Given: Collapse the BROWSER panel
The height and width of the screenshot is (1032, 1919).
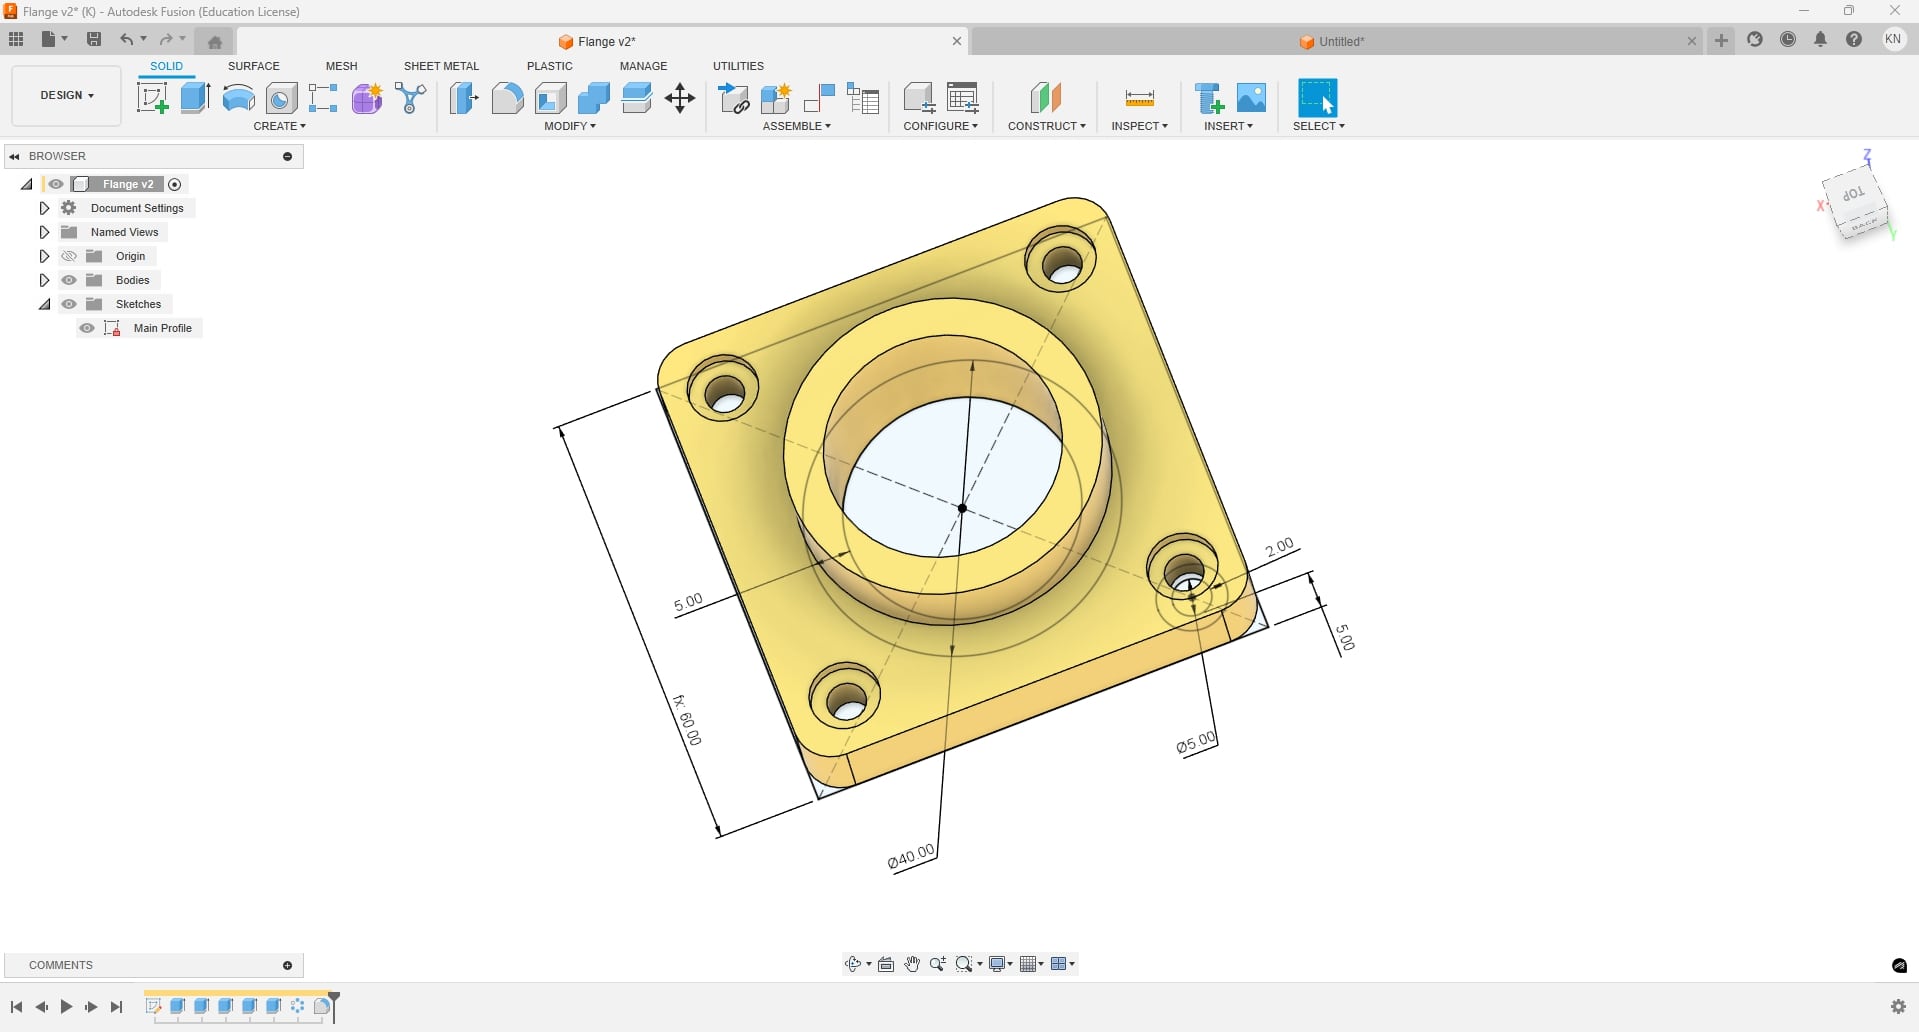Looking at the screenshot, I should pyautogui.click(x=15, y=156).
